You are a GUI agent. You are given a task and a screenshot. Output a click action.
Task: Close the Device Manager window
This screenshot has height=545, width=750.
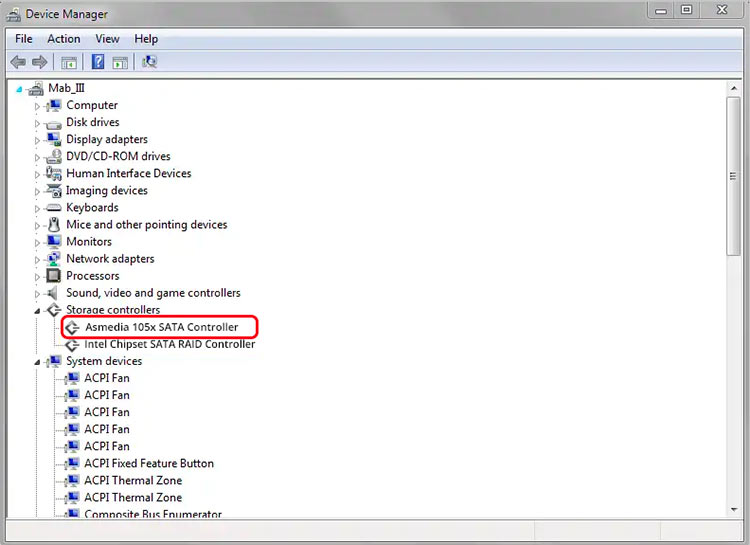click(722, 10)
